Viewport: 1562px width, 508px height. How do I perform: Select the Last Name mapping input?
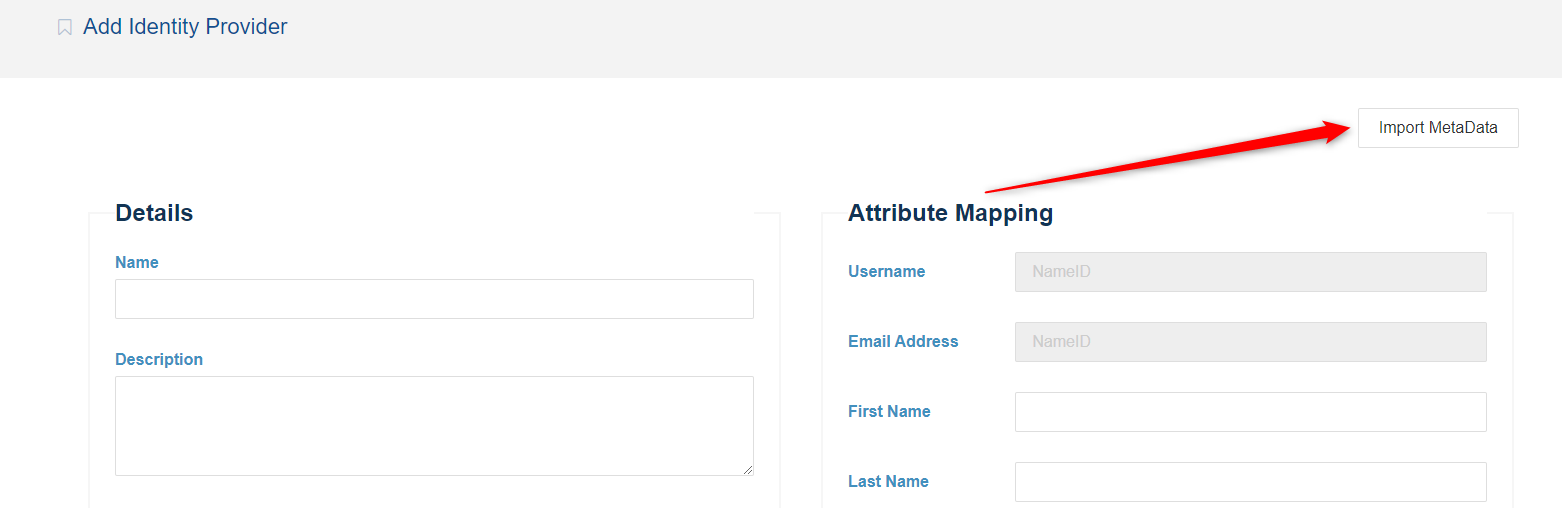click(x=1250, y=482)
